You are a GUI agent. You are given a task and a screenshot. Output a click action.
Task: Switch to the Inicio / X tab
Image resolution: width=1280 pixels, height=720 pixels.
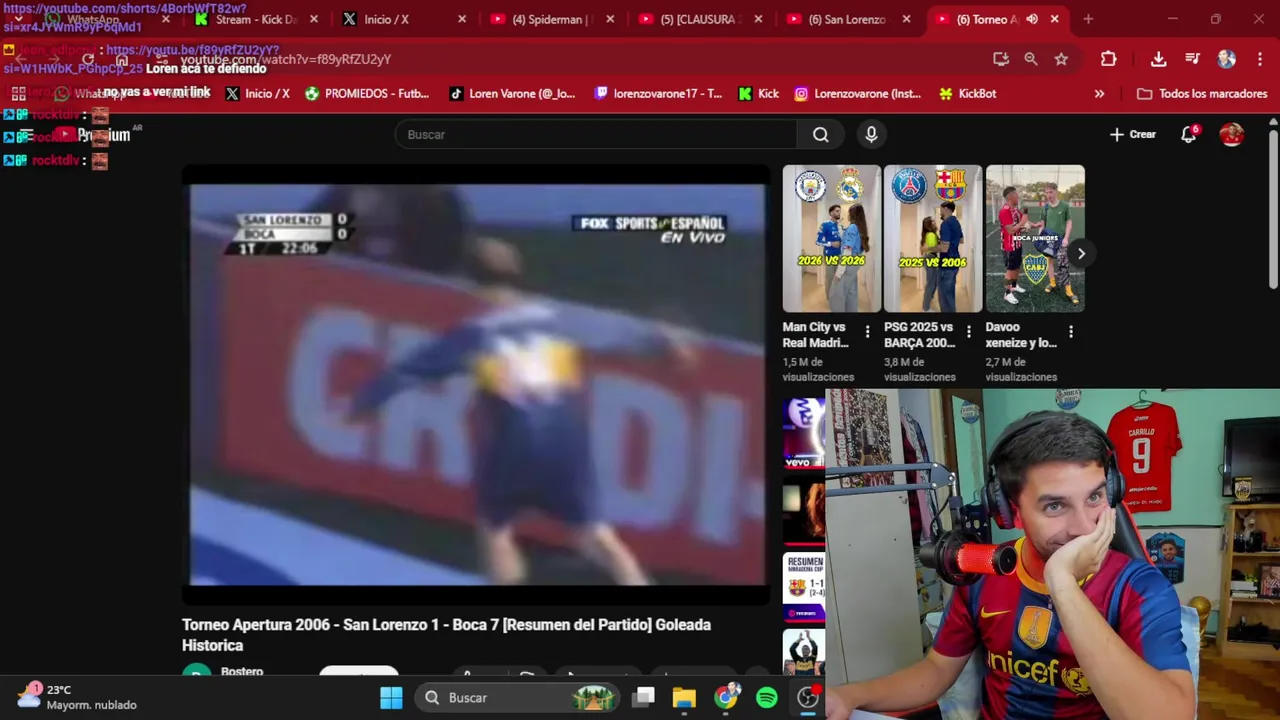pyautogui.click(x=404, y=19)
